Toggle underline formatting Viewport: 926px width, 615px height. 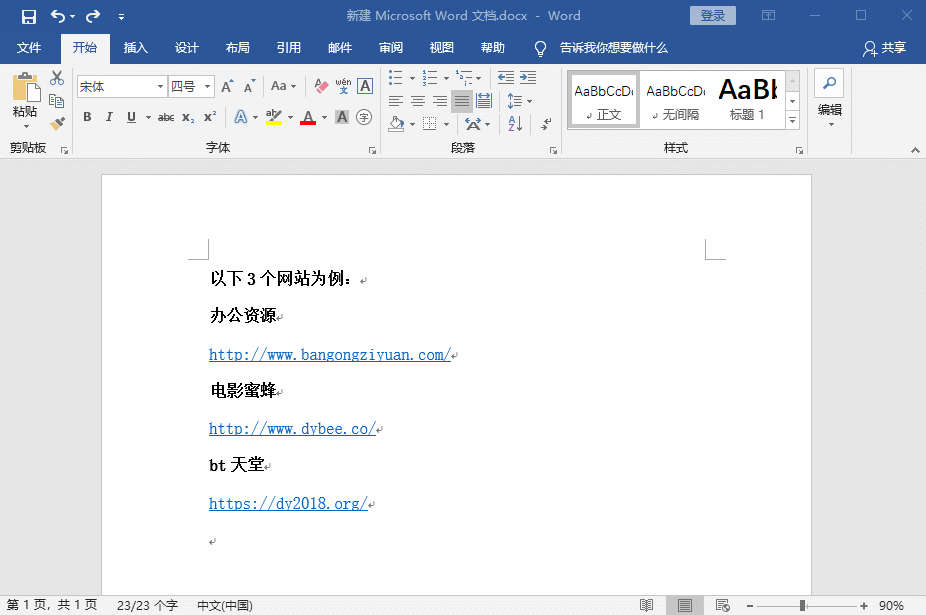click(x=131, y=117)
